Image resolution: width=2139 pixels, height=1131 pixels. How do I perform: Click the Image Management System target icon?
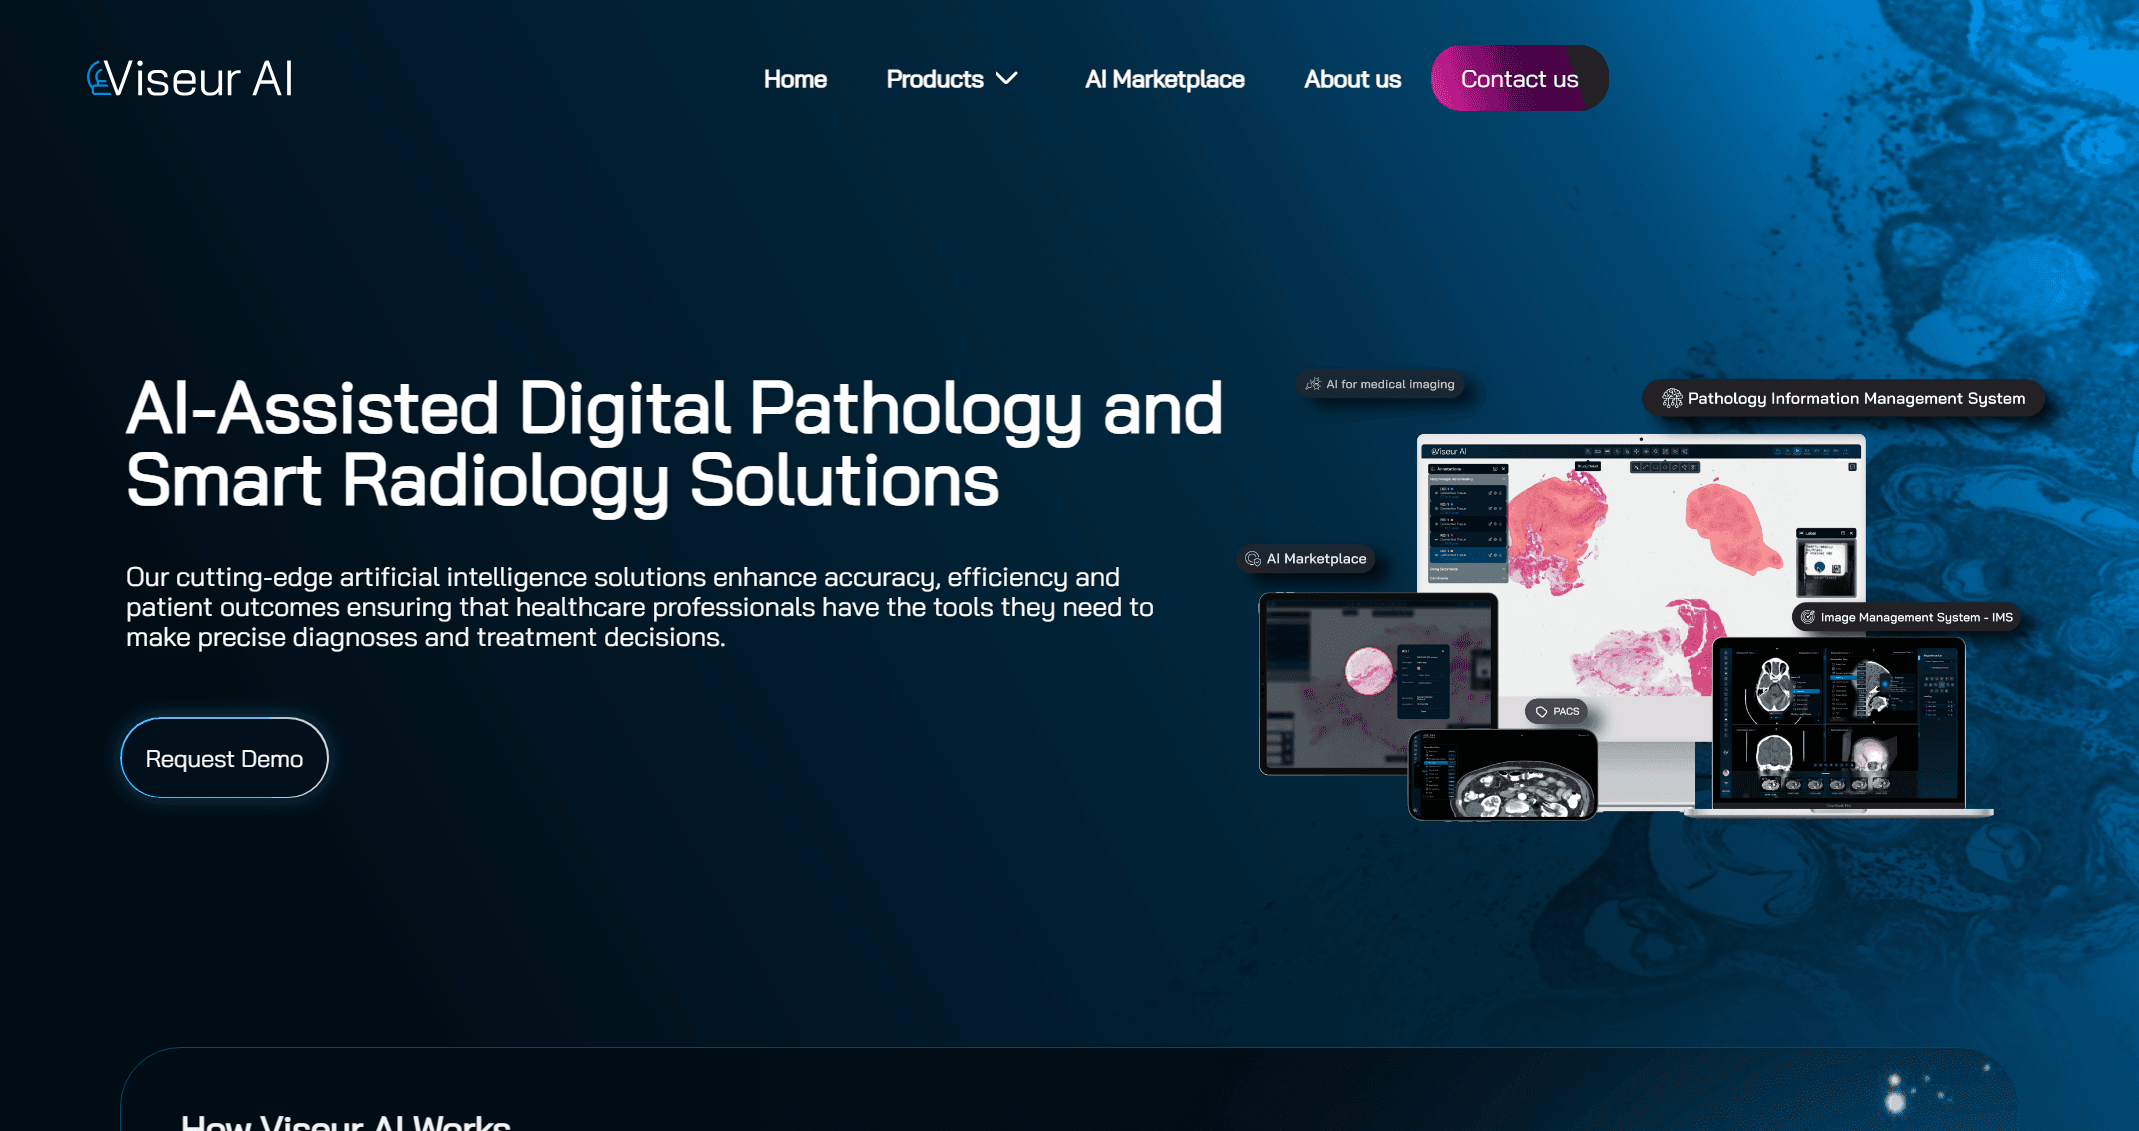(1807, 617)
